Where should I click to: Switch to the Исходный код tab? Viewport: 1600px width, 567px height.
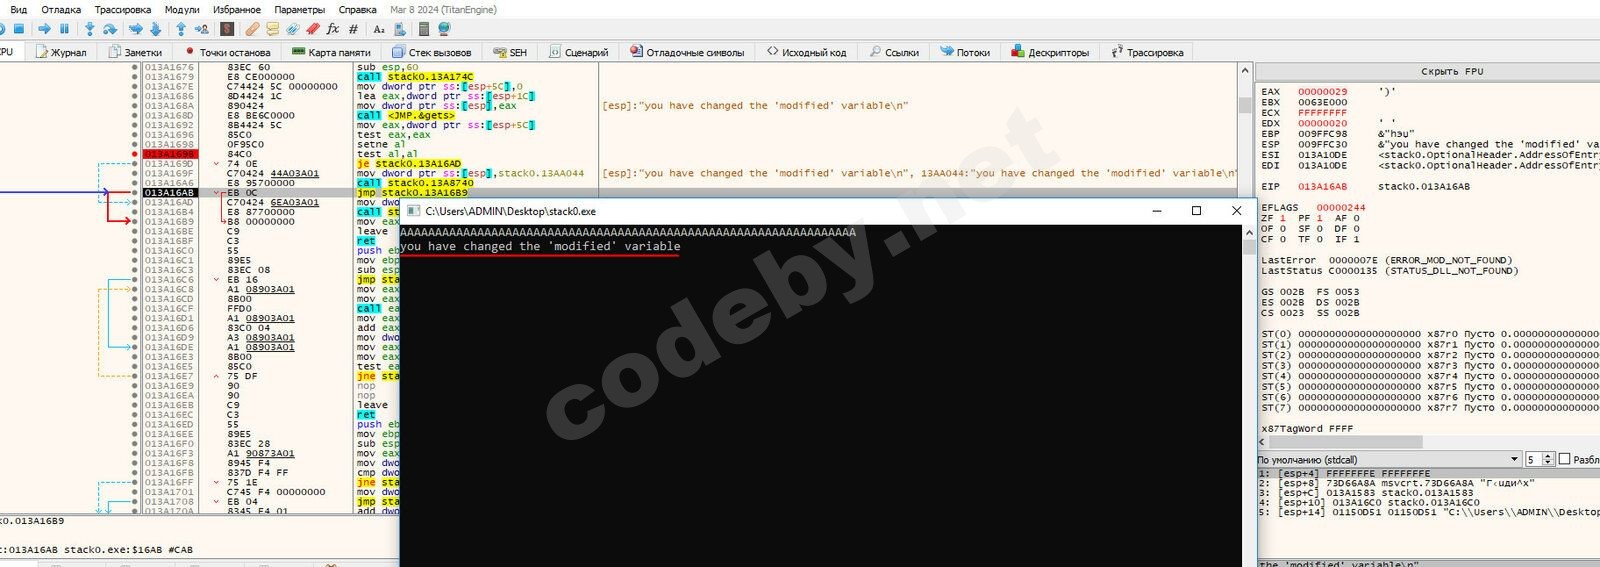[x=806, y=52]
